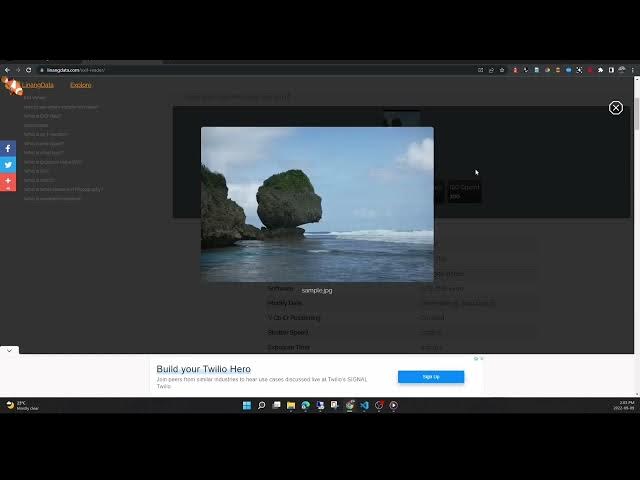This screenshot has width=640, height=480.
Task: Open the Explore link in the header
Action: tap(80, 85)
